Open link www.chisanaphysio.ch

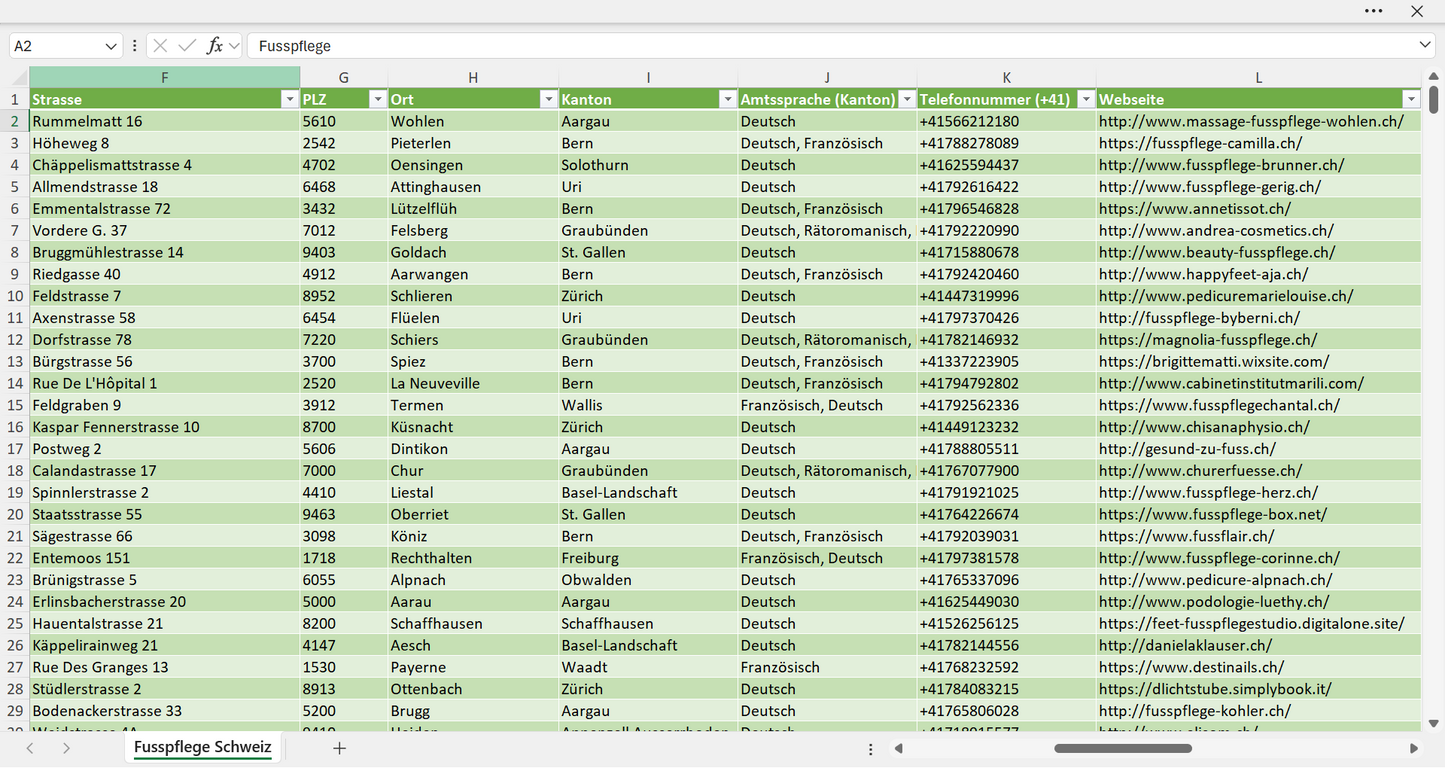click(x=1204, y=427)
